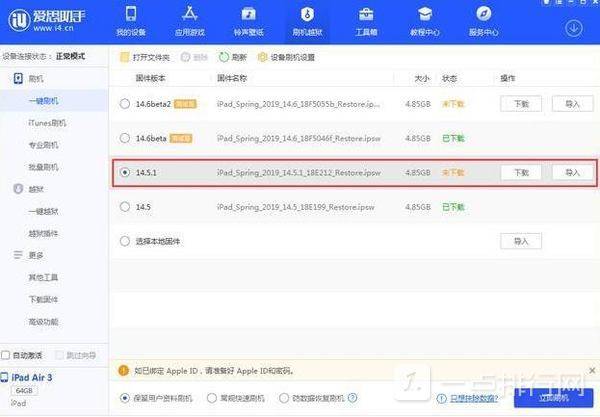The width and height of the screenshot is (600, 417).
Task: Select the 刷机越狱 top tab
Action: [307, 21]
